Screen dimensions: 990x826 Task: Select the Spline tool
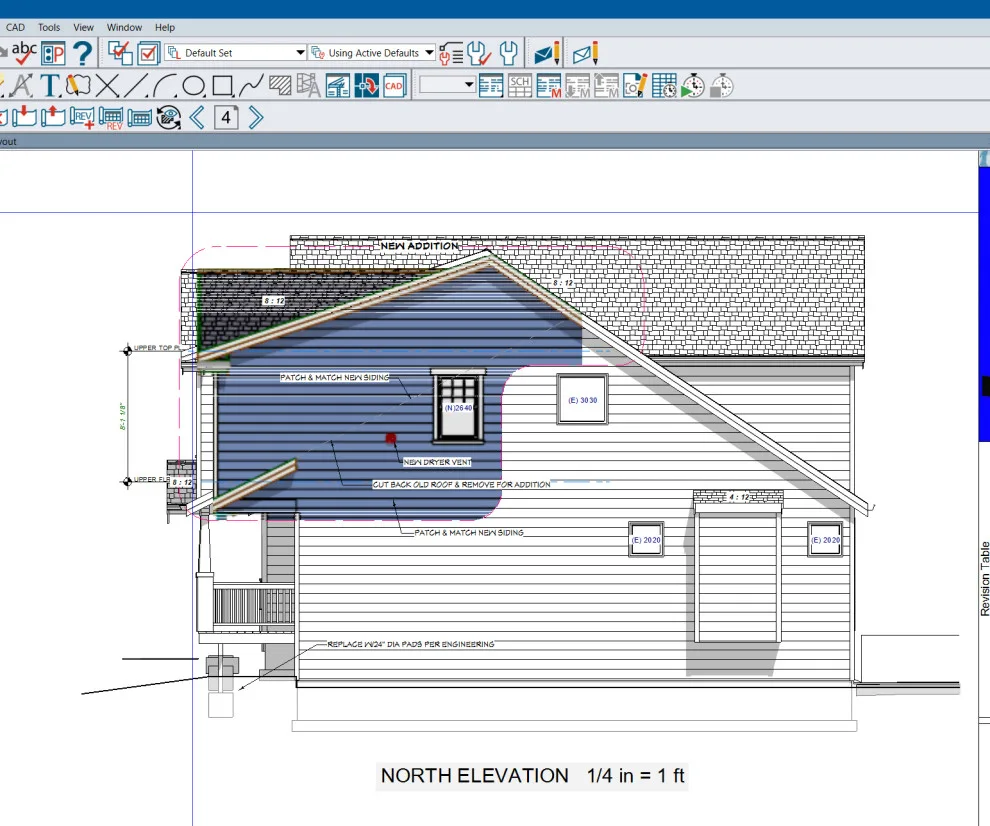point(251,86)
